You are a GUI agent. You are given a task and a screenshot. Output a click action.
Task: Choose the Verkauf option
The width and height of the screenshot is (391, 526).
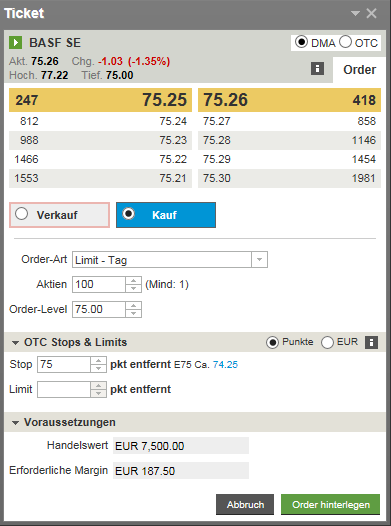click(59, 215)
